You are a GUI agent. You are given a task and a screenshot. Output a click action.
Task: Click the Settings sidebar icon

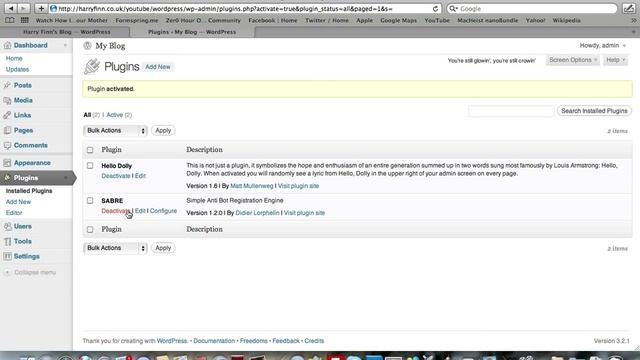(7, 256)
